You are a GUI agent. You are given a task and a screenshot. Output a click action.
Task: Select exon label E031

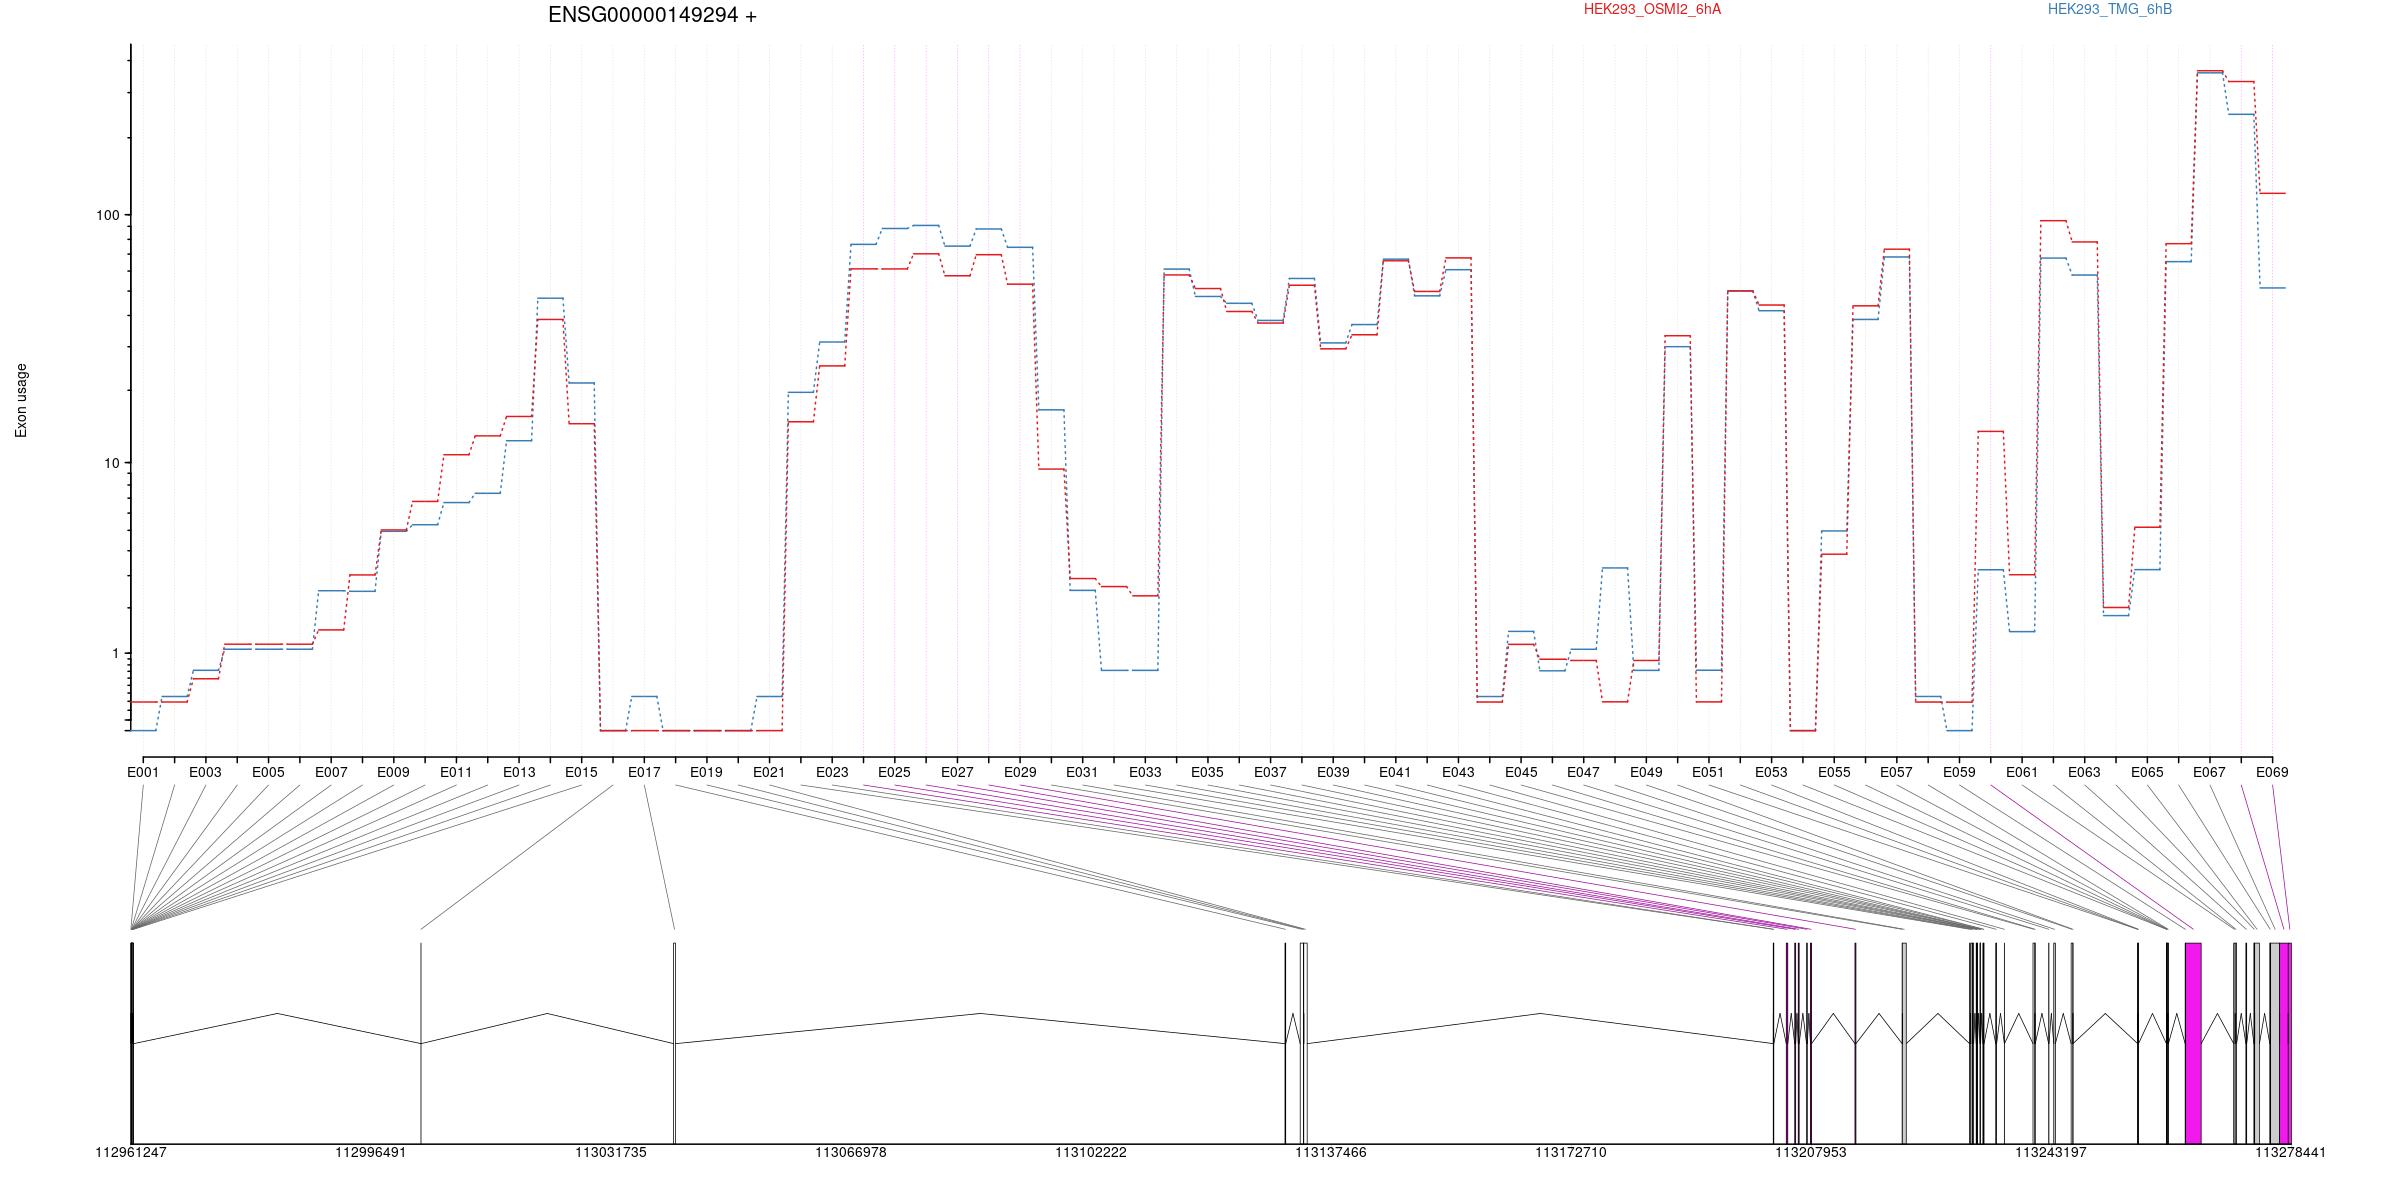coord(1082,772)
